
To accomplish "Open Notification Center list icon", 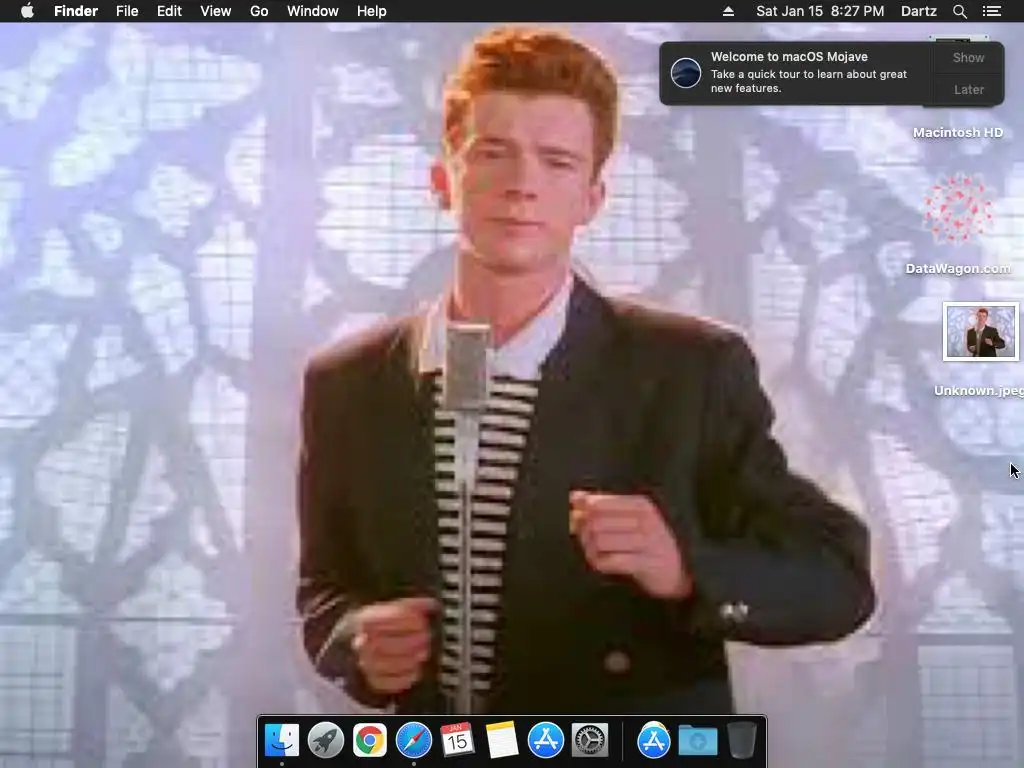I will pos(992,11).
